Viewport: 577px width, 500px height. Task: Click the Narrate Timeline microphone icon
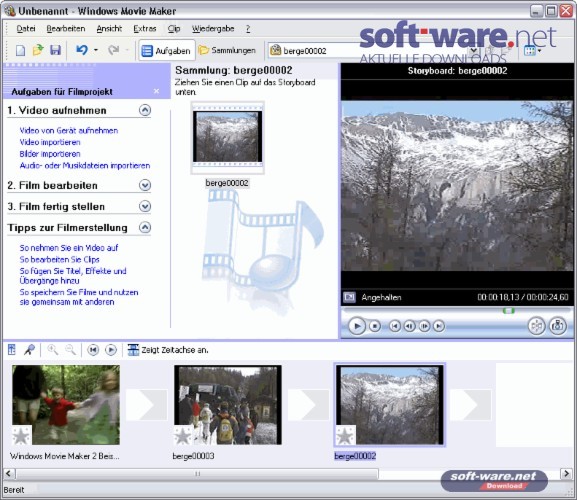pyautogui.click(x=29, y=350)
